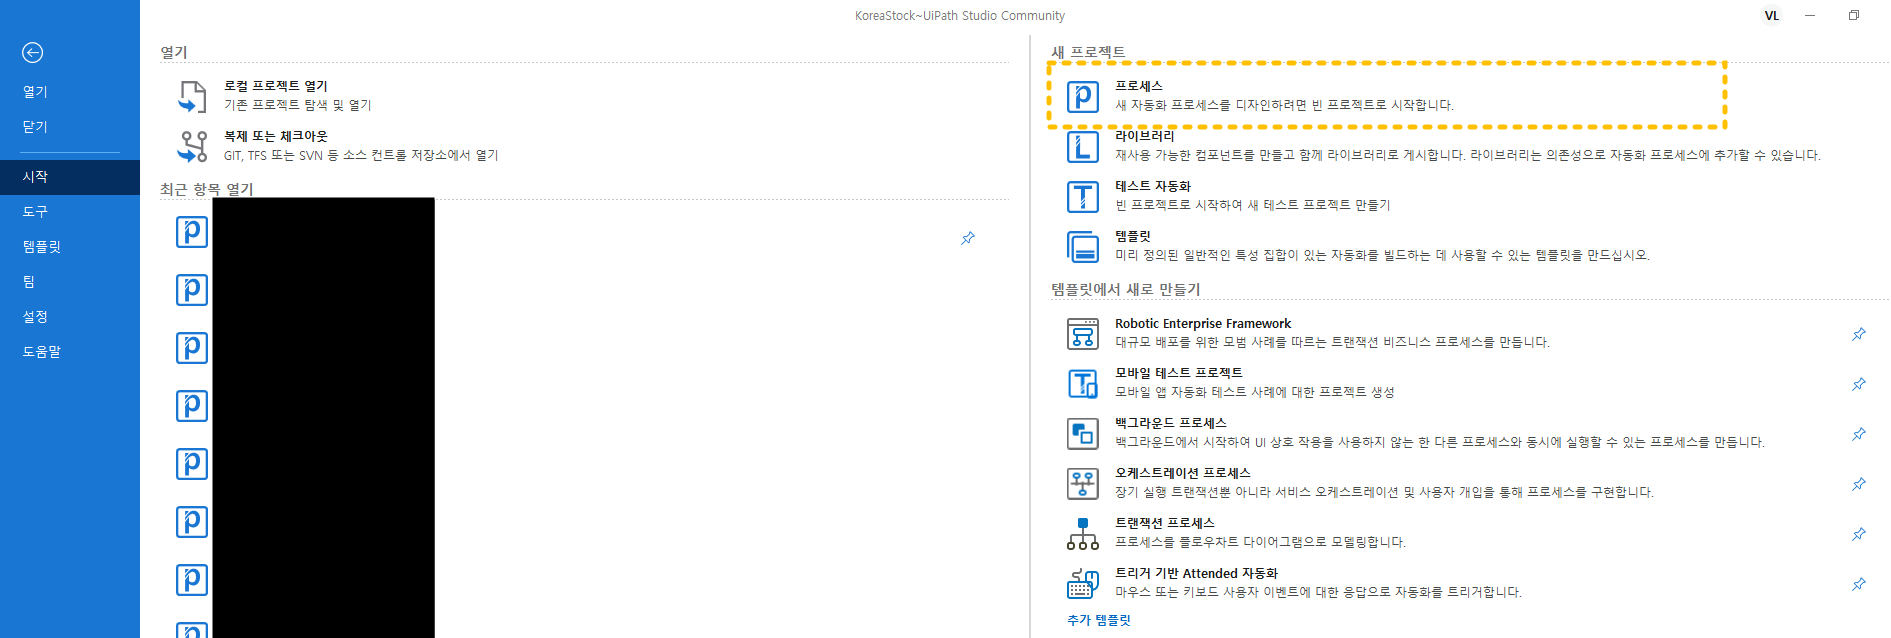The width and height of the screenshot is (1891, 638).
Task: Go to the 템플릿 tab in sidebar
Action: click(42, 247)
